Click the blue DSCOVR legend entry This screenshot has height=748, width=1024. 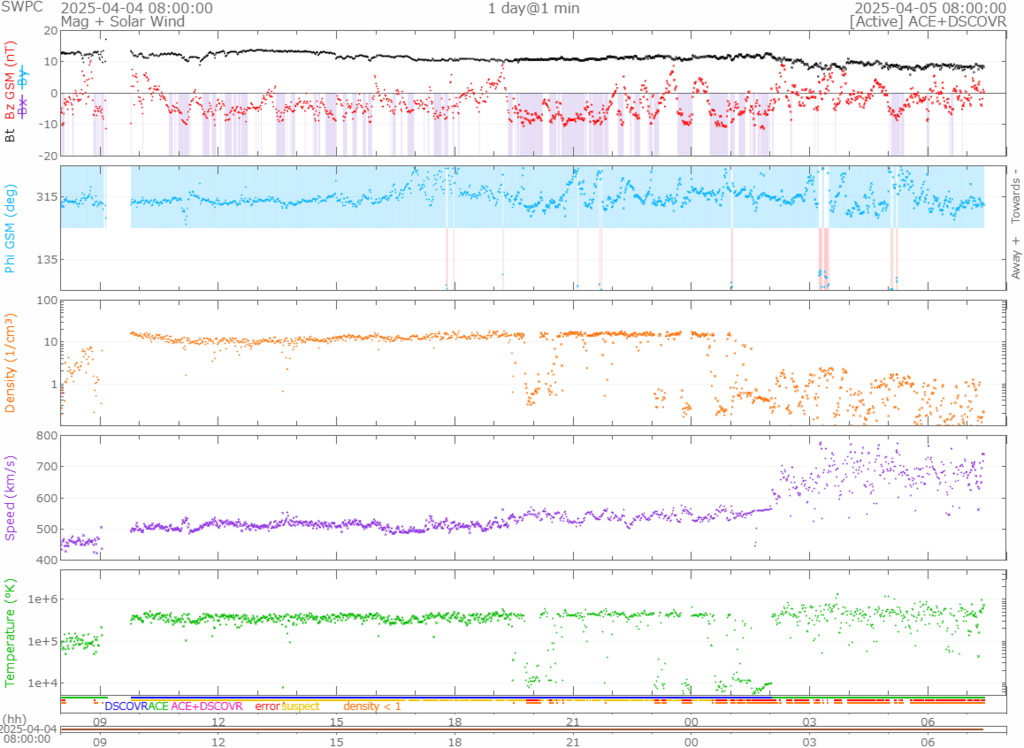(x=126, y=706)
